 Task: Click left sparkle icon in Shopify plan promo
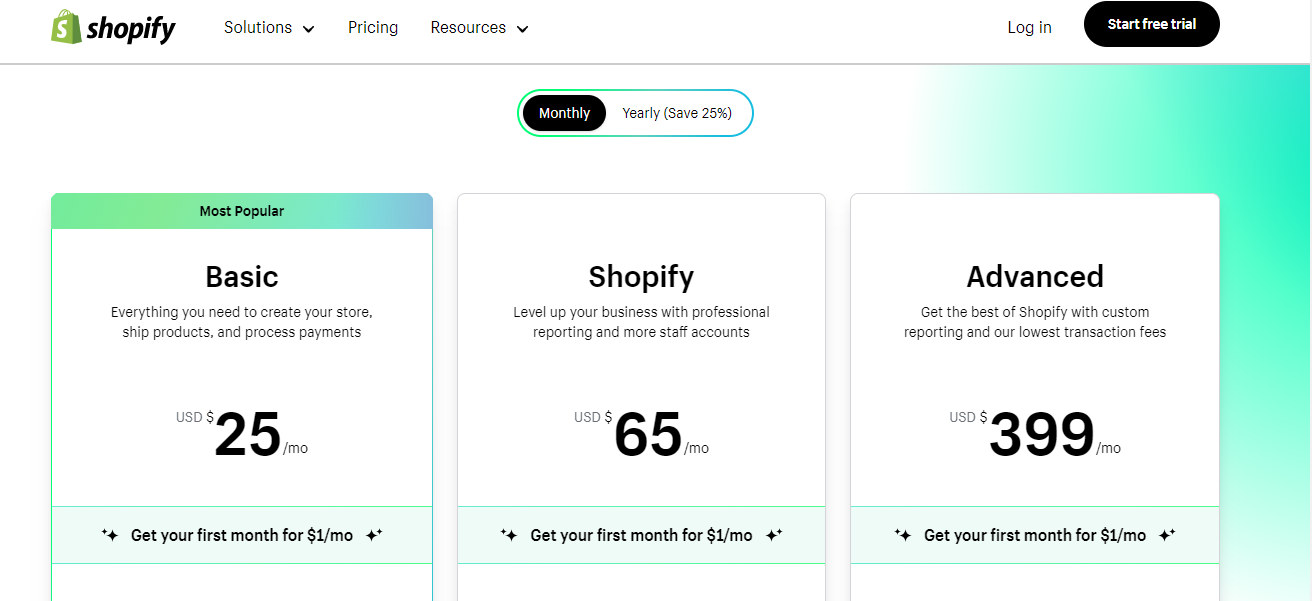[509, 535]
